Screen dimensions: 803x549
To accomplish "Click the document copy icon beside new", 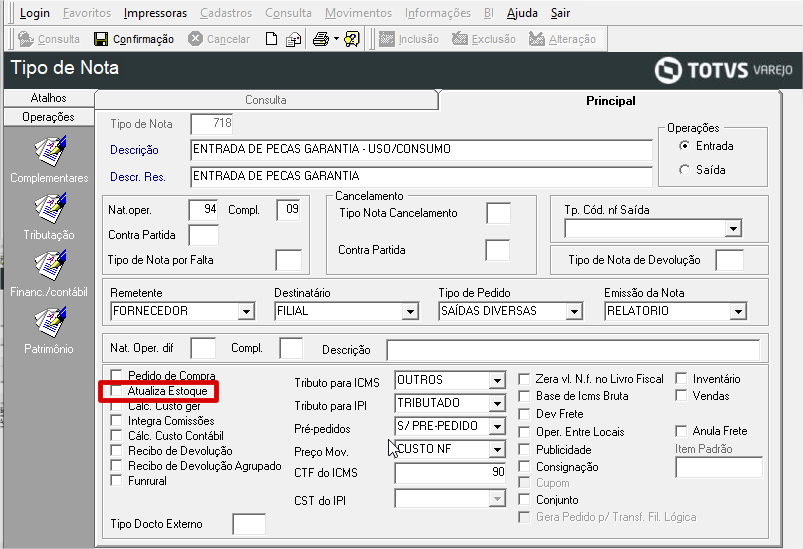I will tap(293, 39).
